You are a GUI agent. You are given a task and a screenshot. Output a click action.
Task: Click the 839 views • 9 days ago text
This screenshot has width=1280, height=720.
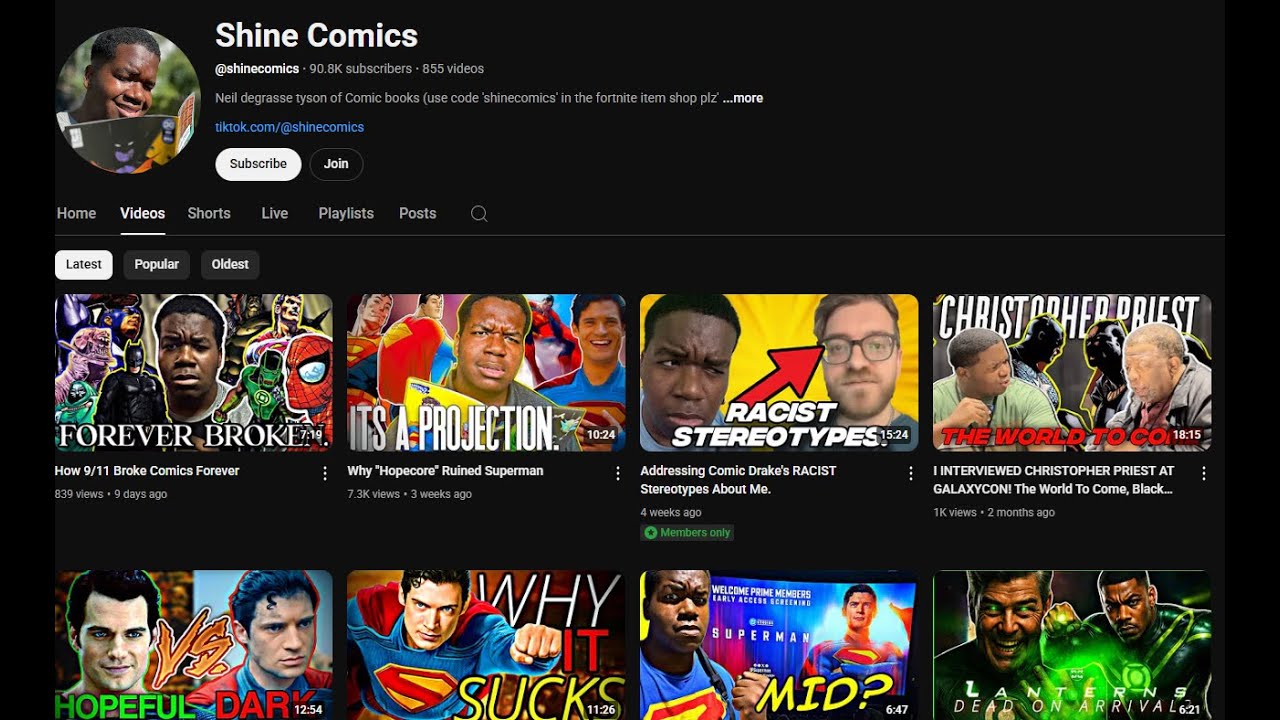pyautogui.click(x=111, y=494)
